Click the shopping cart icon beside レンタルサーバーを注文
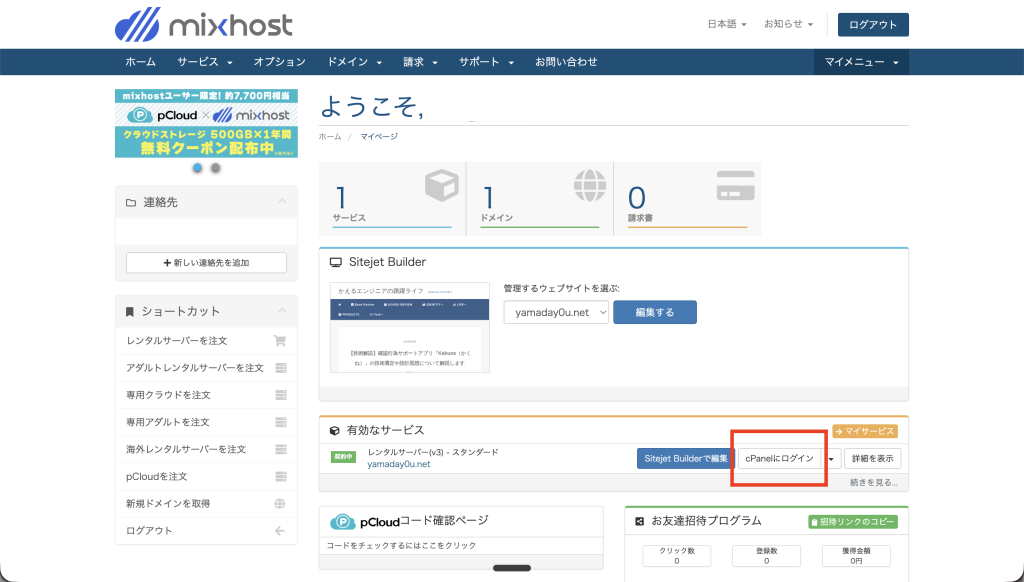1024x582 pixels. (280, 341)
